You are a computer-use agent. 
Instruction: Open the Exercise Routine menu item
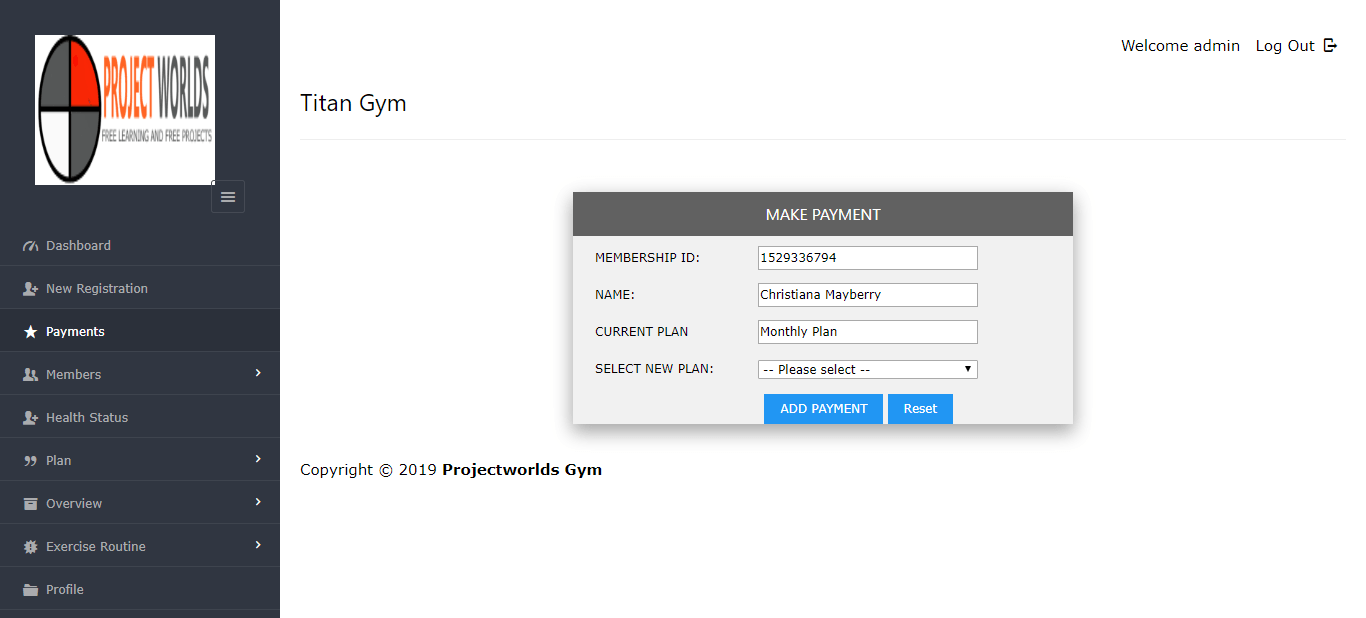(x=96, y=547)
